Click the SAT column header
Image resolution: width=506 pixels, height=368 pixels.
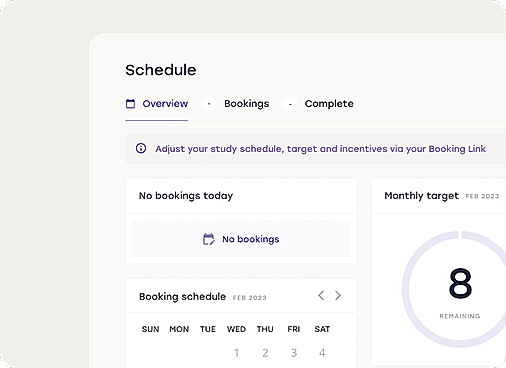[x=322, y=329]
